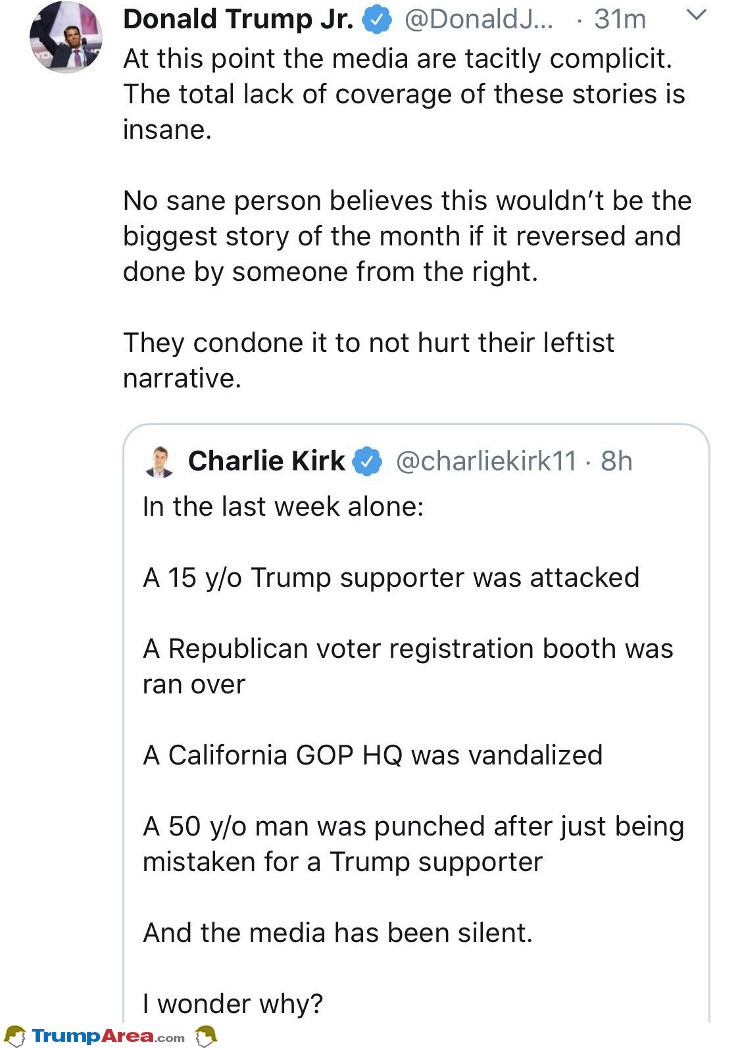Click the "media are tacitly complicit" opening line

(x=397, y=58)
